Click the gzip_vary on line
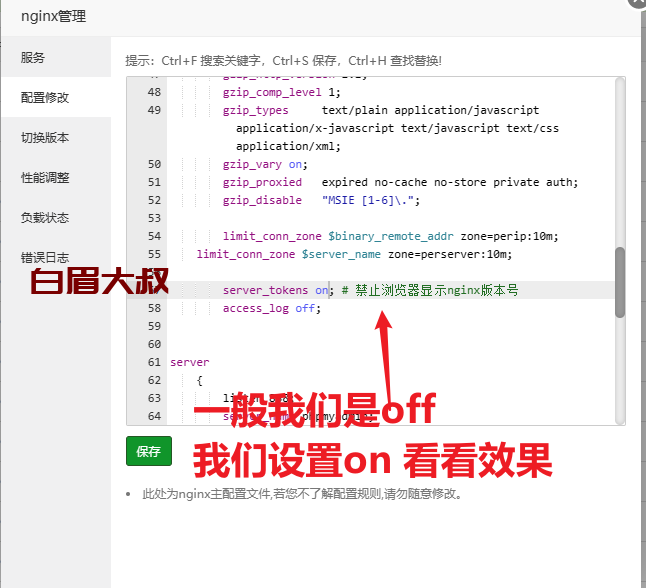The height and width of the screenshot is (588, 646). (265, 164)
